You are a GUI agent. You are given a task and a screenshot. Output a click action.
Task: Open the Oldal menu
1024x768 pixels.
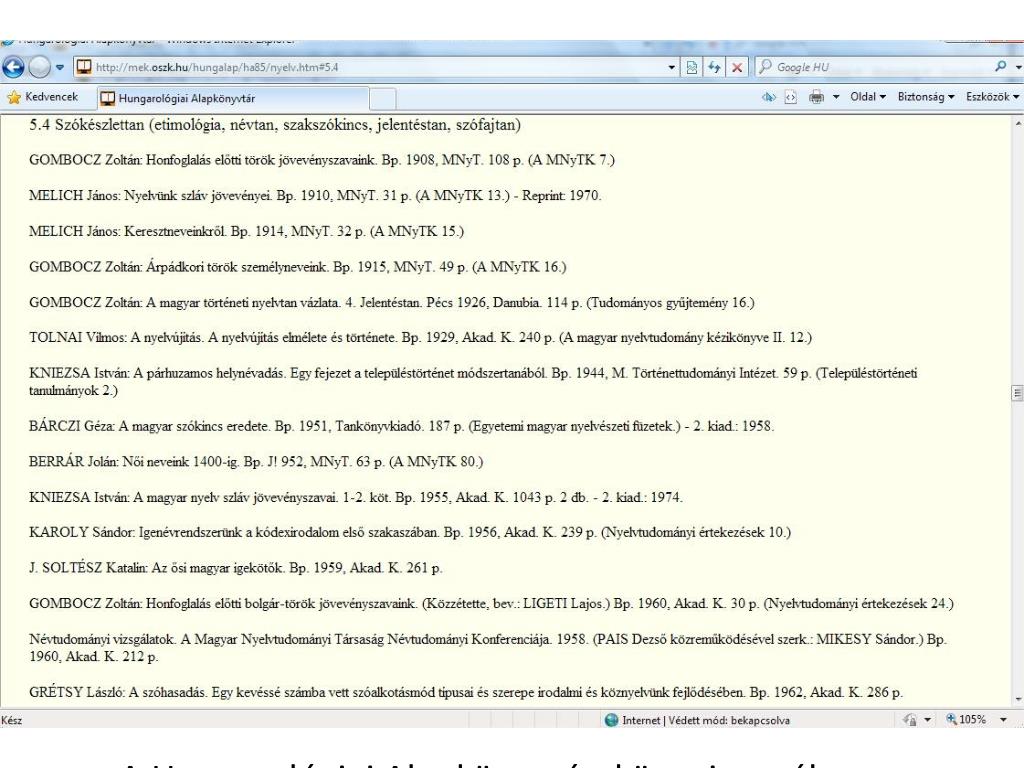coord(867,97)
